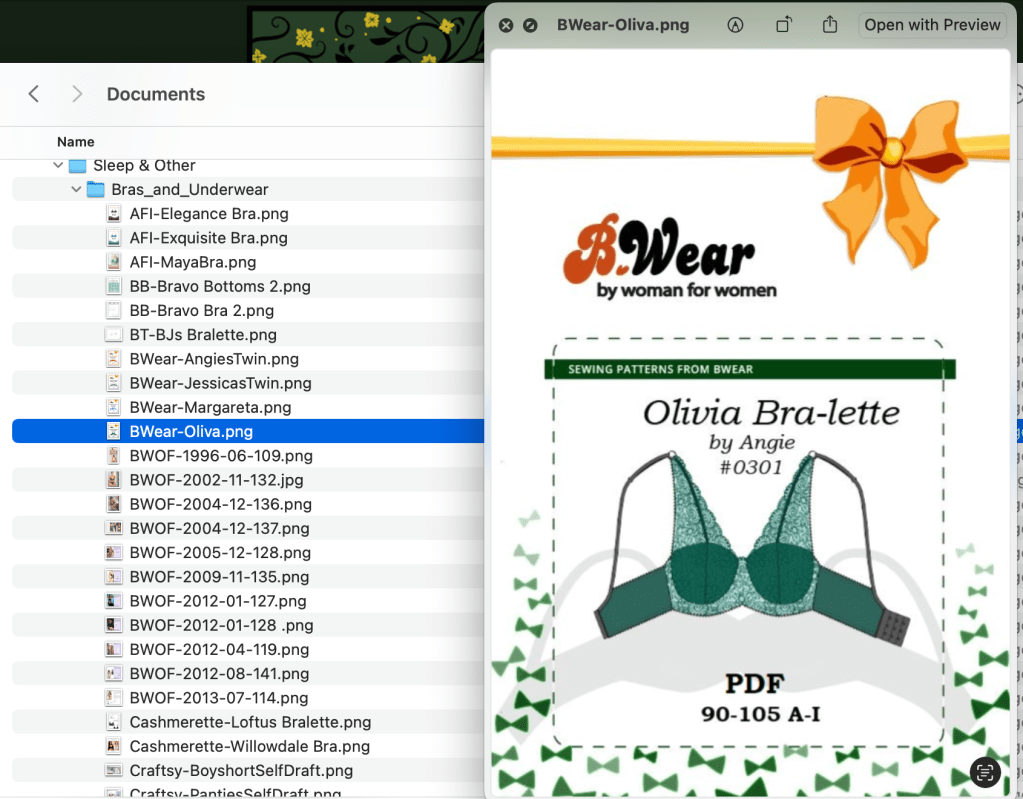Click the Finder forward navigation arrow
Viewport: 1023px width, 799px height.
[x=77, y=94]
